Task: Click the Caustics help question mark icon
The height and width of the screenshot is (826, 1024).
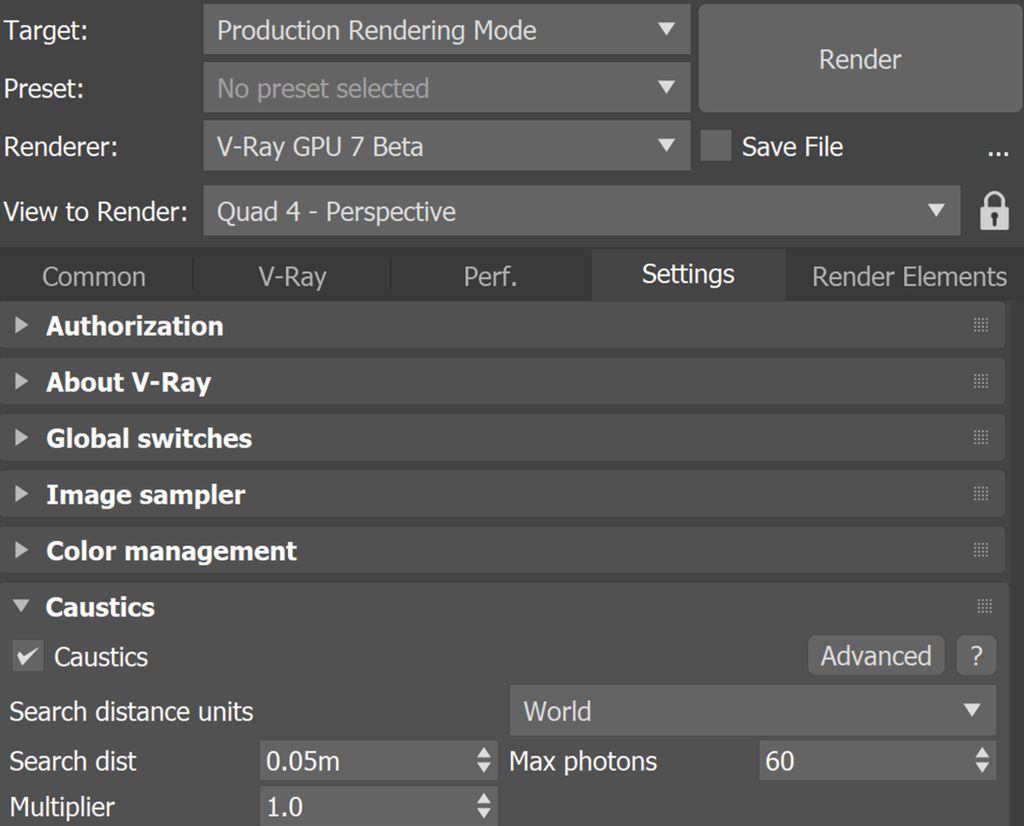Action: point(976,656)
